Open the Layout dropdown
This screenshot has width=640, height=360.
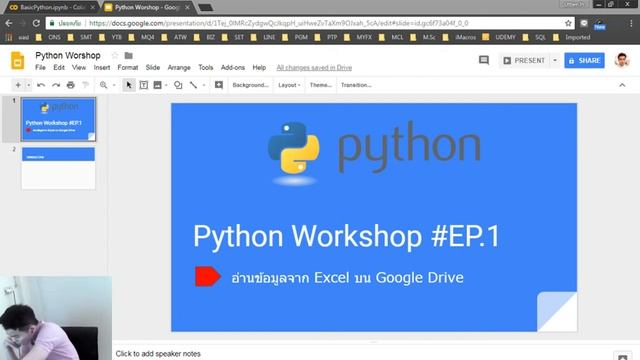[x=289, y=85]
